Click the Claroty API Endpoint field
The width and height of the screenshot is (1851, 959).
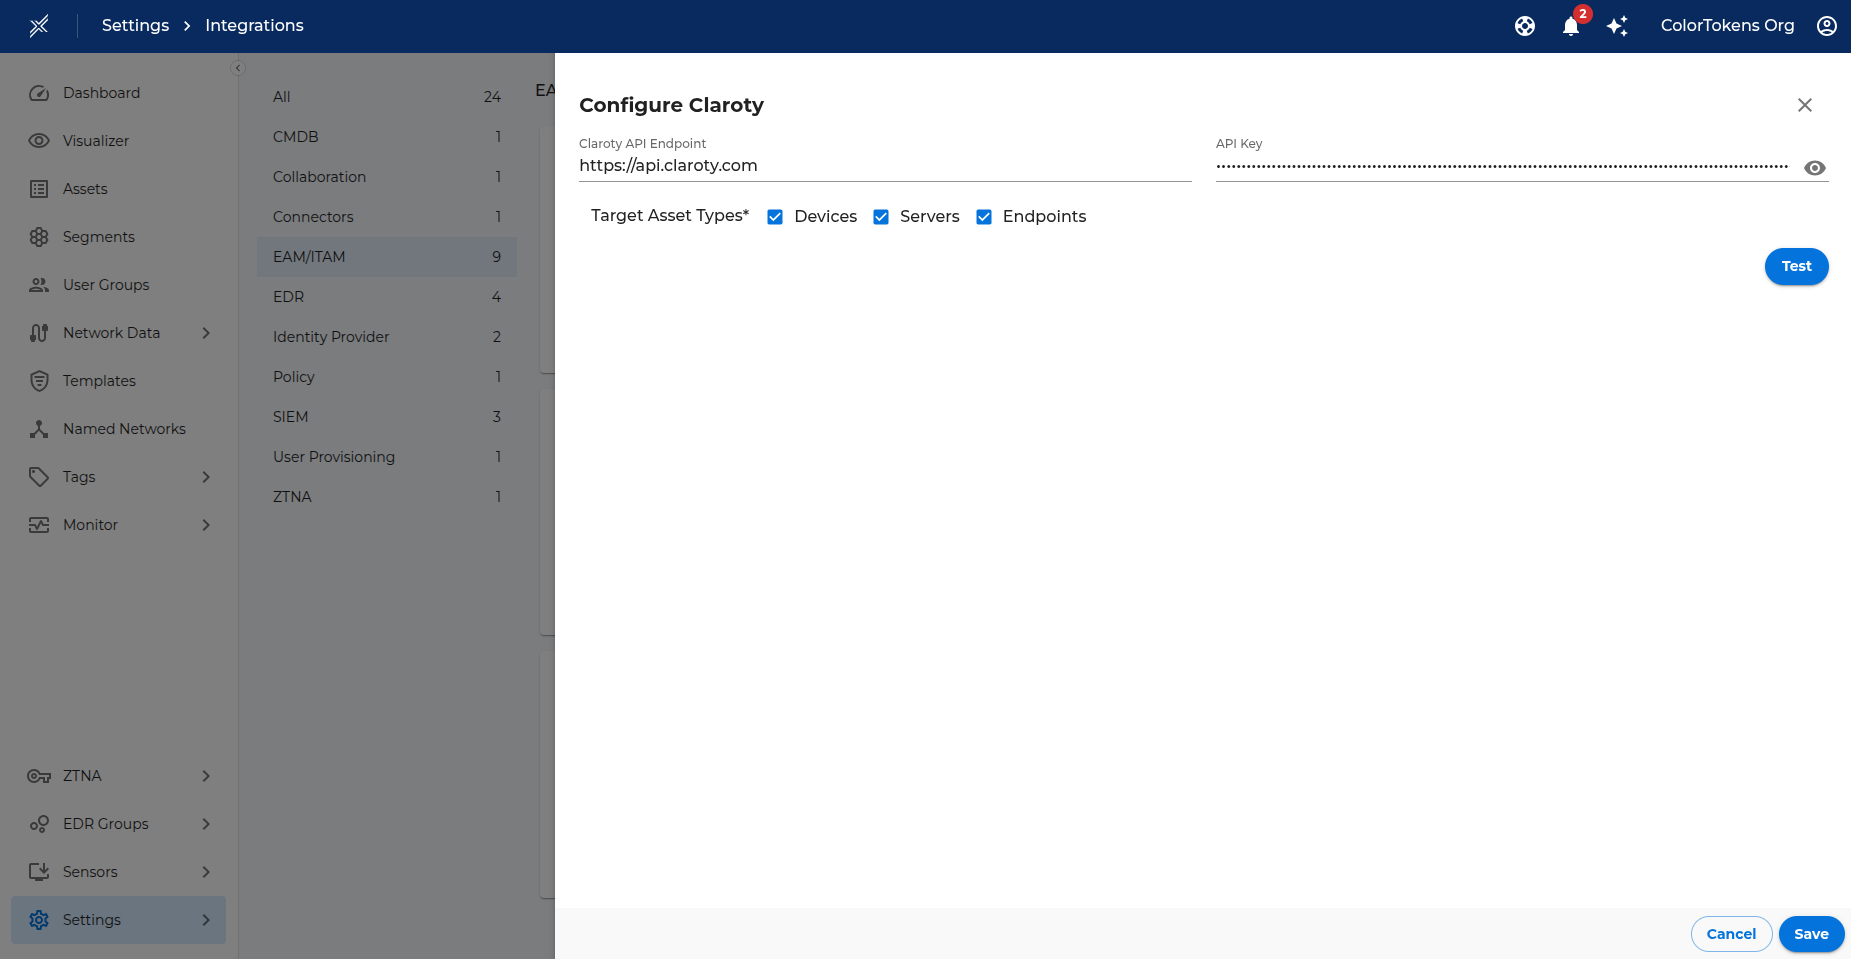click(884, 165)
